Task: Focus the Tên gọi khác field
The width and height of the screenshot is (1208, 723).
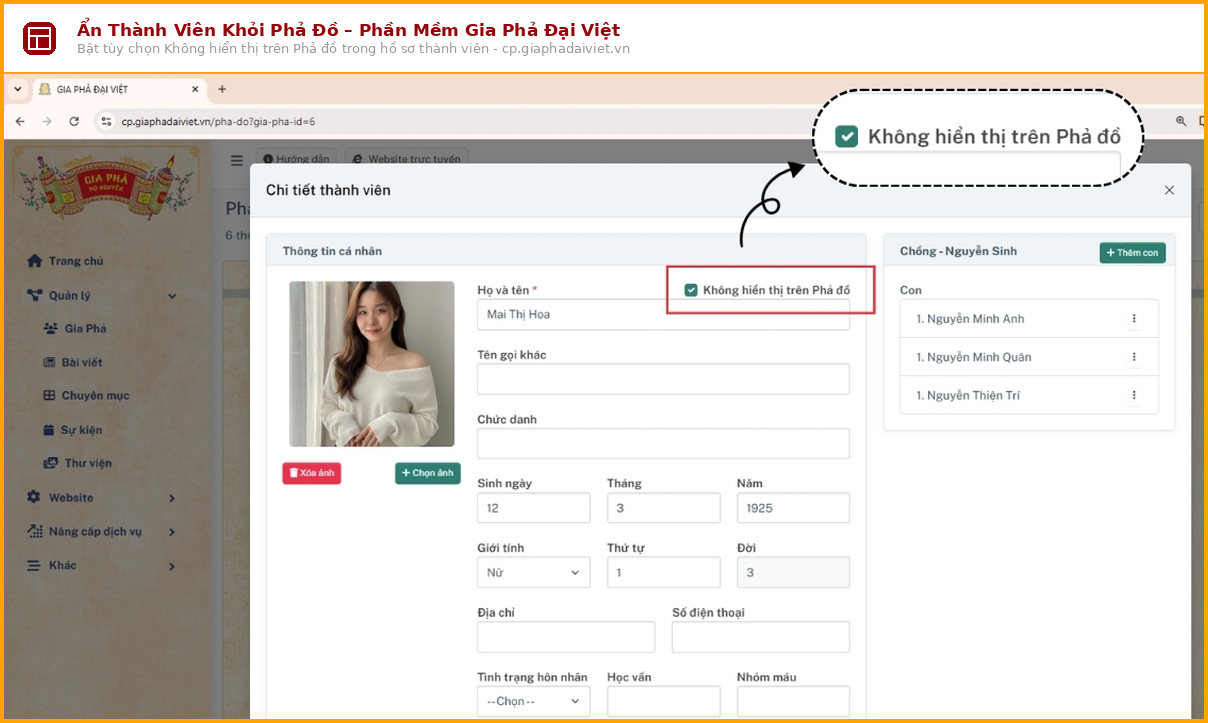Action: point(663,379)
